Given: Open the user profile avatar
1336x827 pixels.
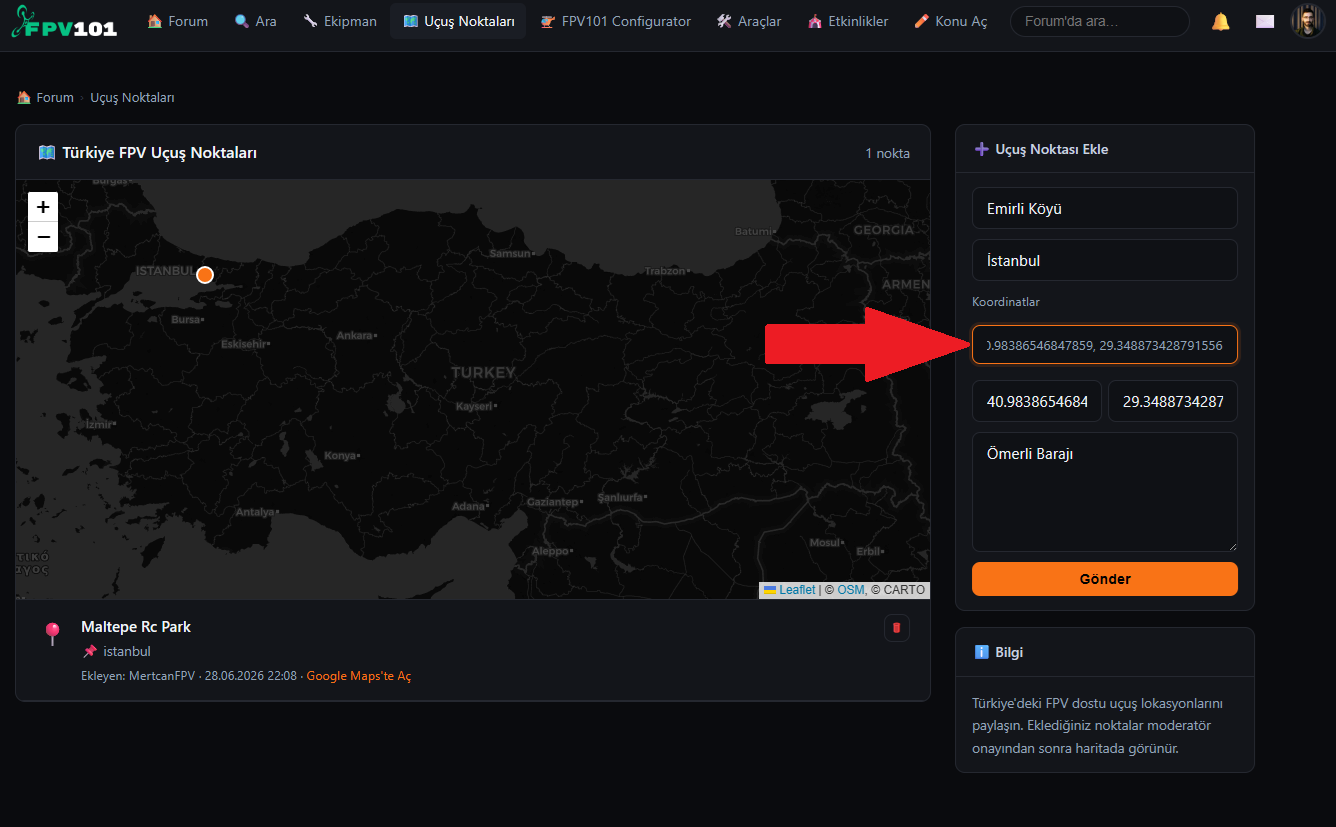Looking at the screenshot, I should point(1308,21).
